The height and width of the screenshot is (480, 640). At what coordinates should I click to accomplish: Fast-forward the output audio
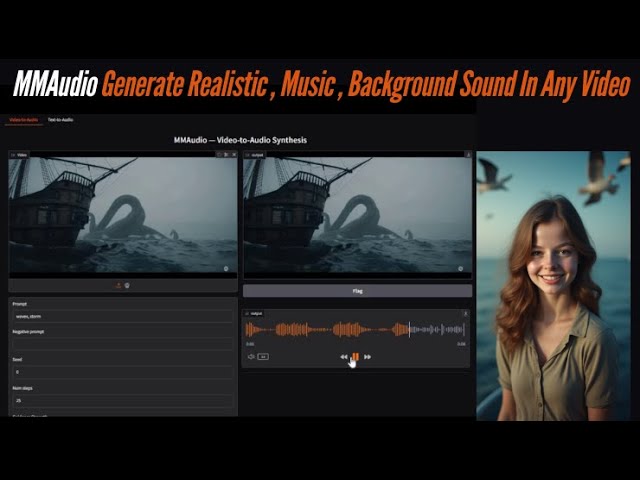point(367,357)
